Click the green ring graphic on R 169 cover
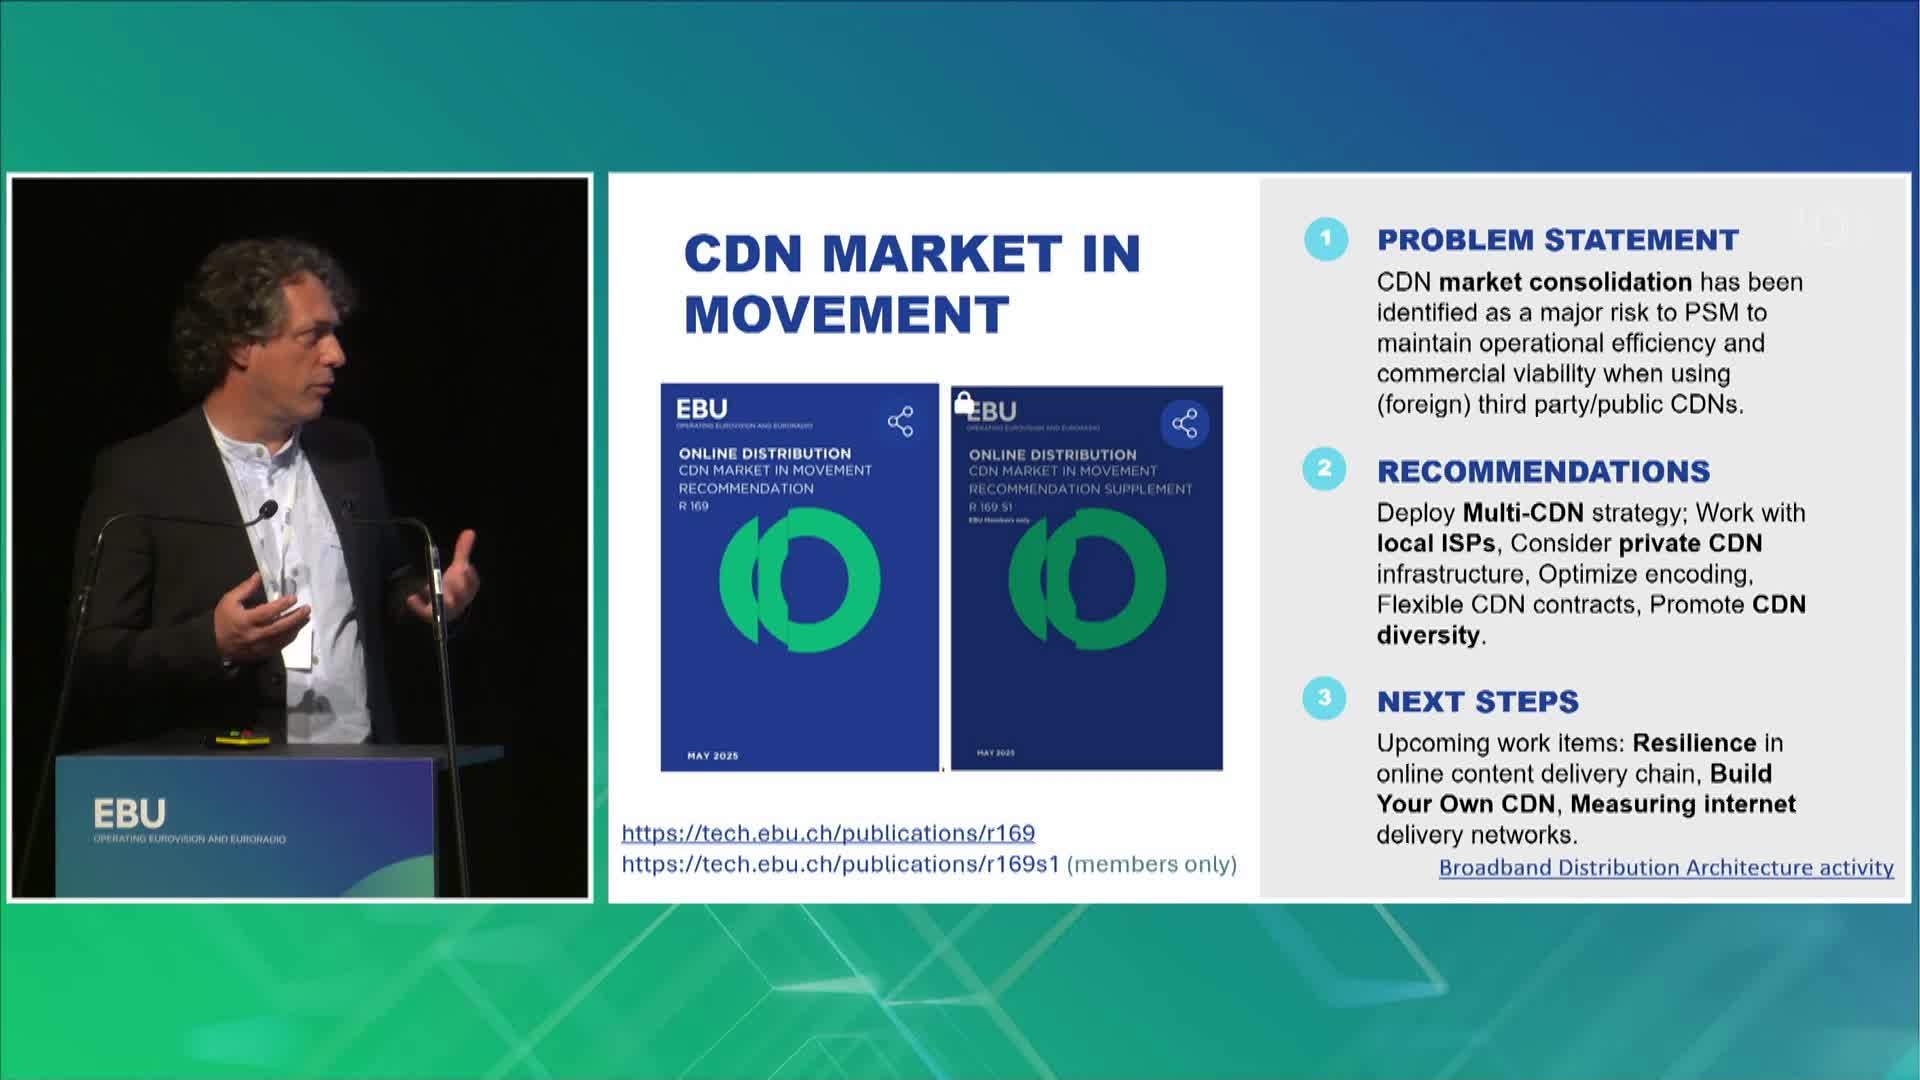 click(x=800, y=580)
